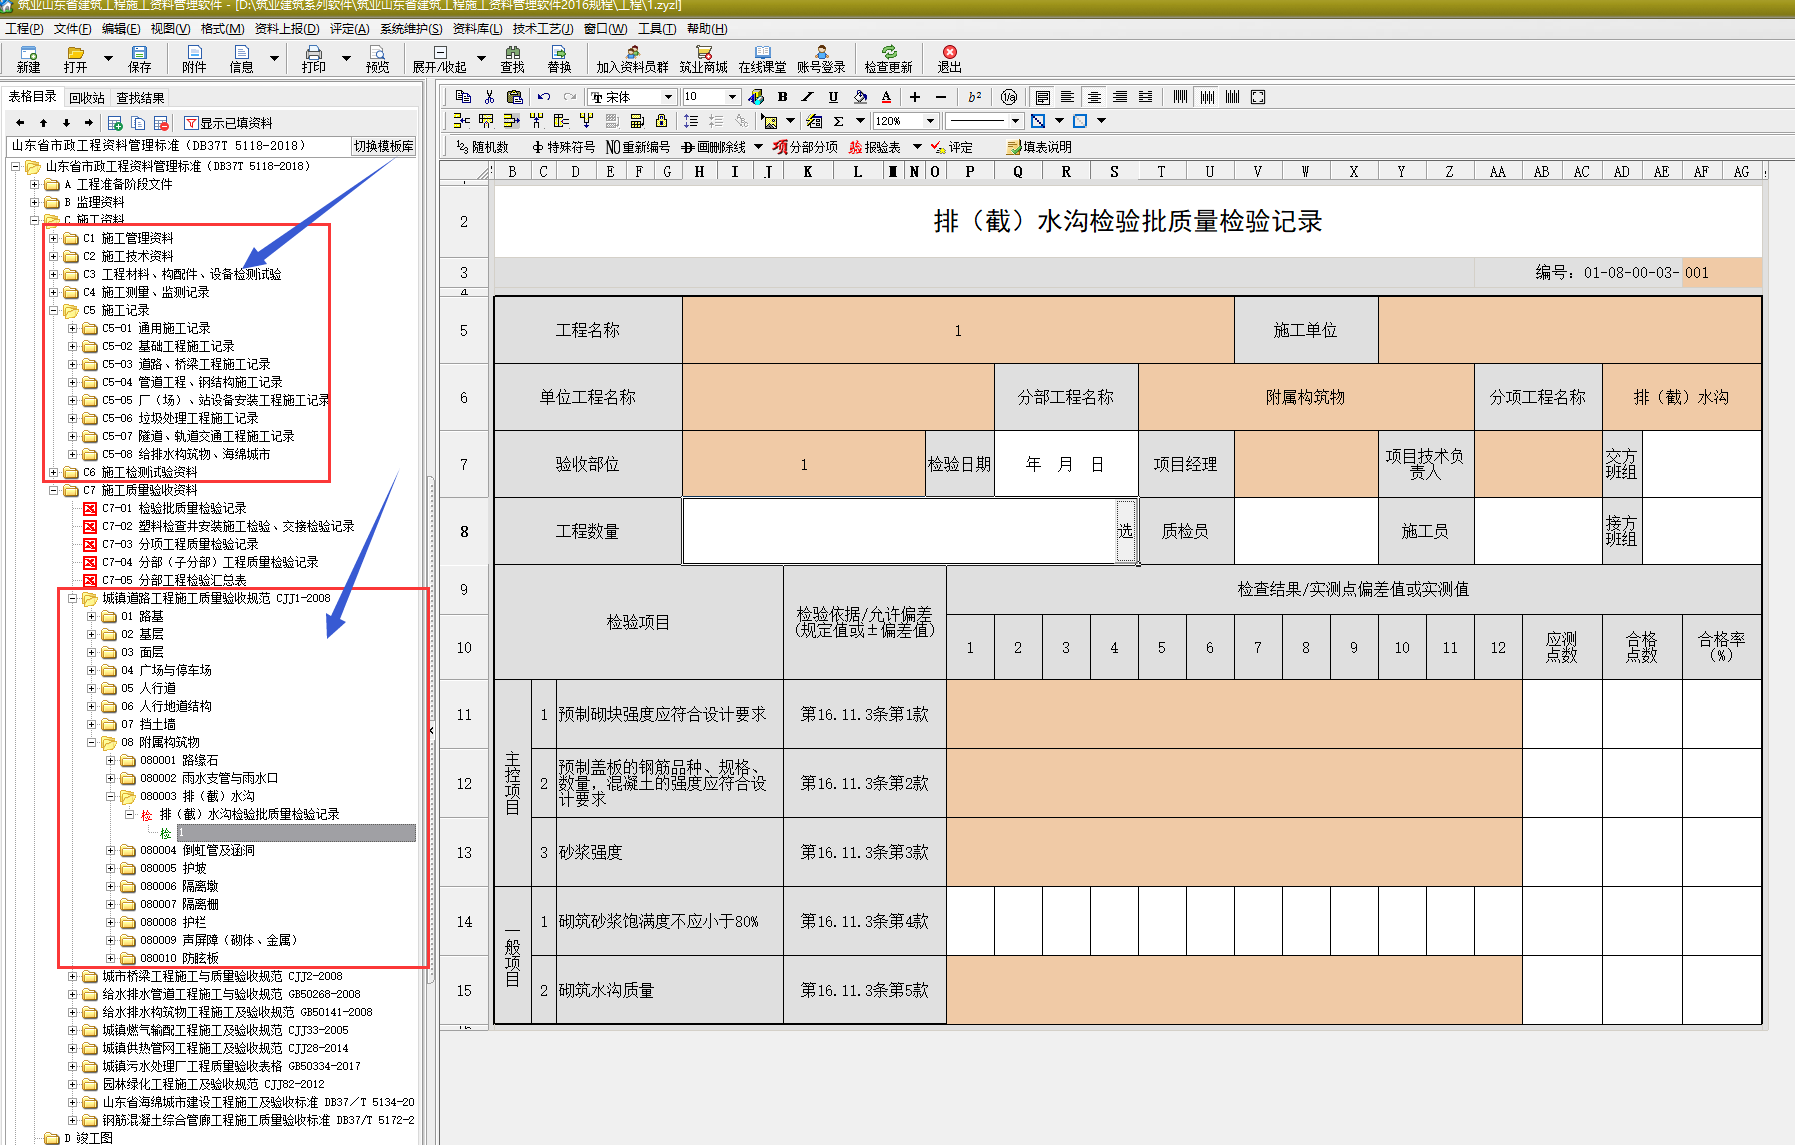Click the fullscreen frame icon
This screenshot has width=1795, height=1145.
pos(1258,97)
